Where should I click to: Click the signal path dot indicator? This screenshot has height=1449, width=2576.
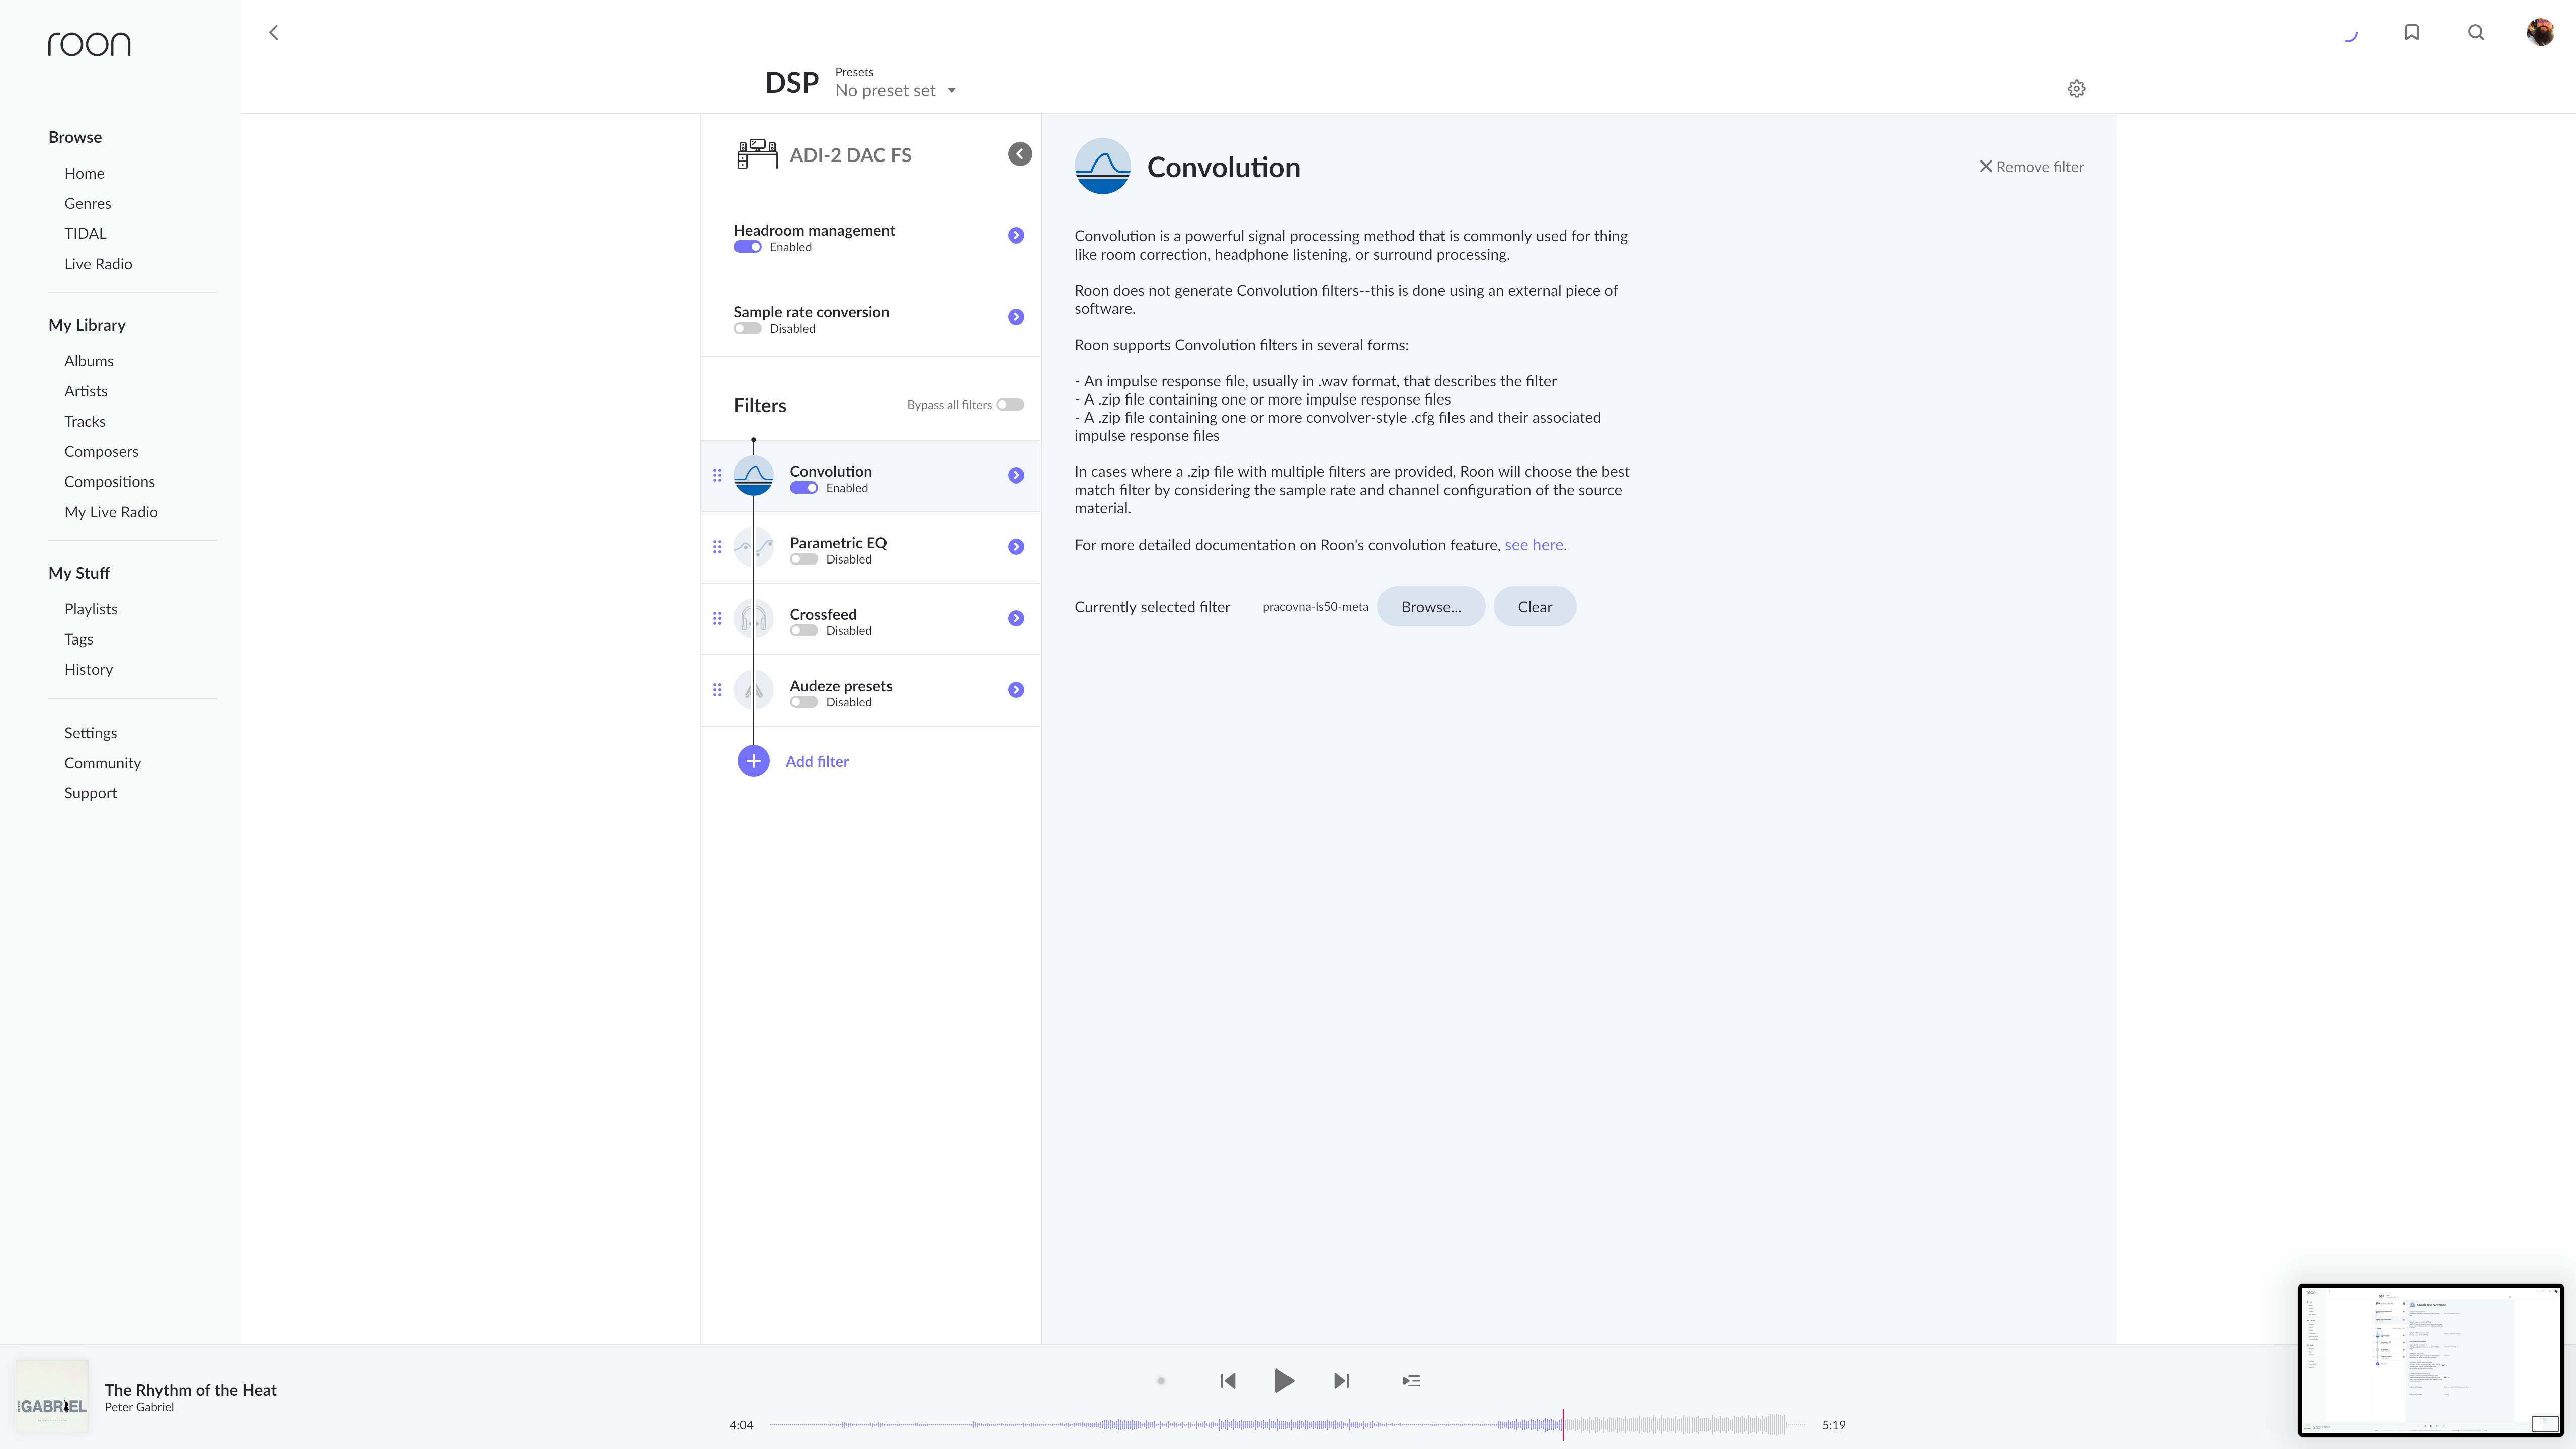point(1161,1381)
